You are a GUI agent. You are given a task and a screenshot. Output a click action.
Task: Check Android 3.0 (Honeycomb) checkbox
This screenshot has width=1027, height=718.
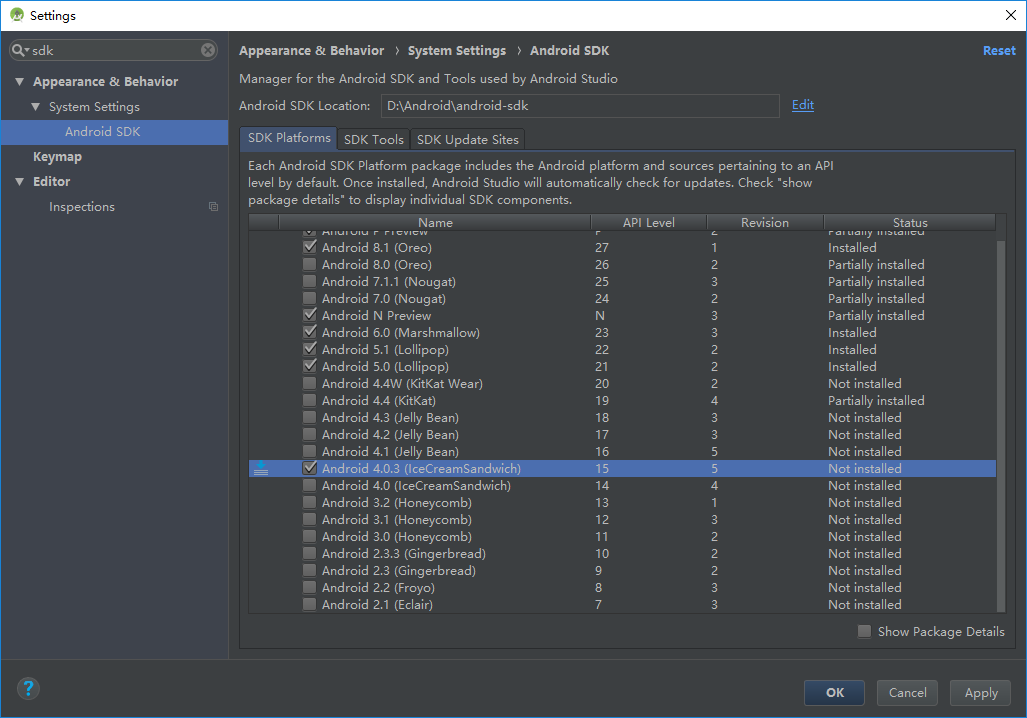point(310,537)
